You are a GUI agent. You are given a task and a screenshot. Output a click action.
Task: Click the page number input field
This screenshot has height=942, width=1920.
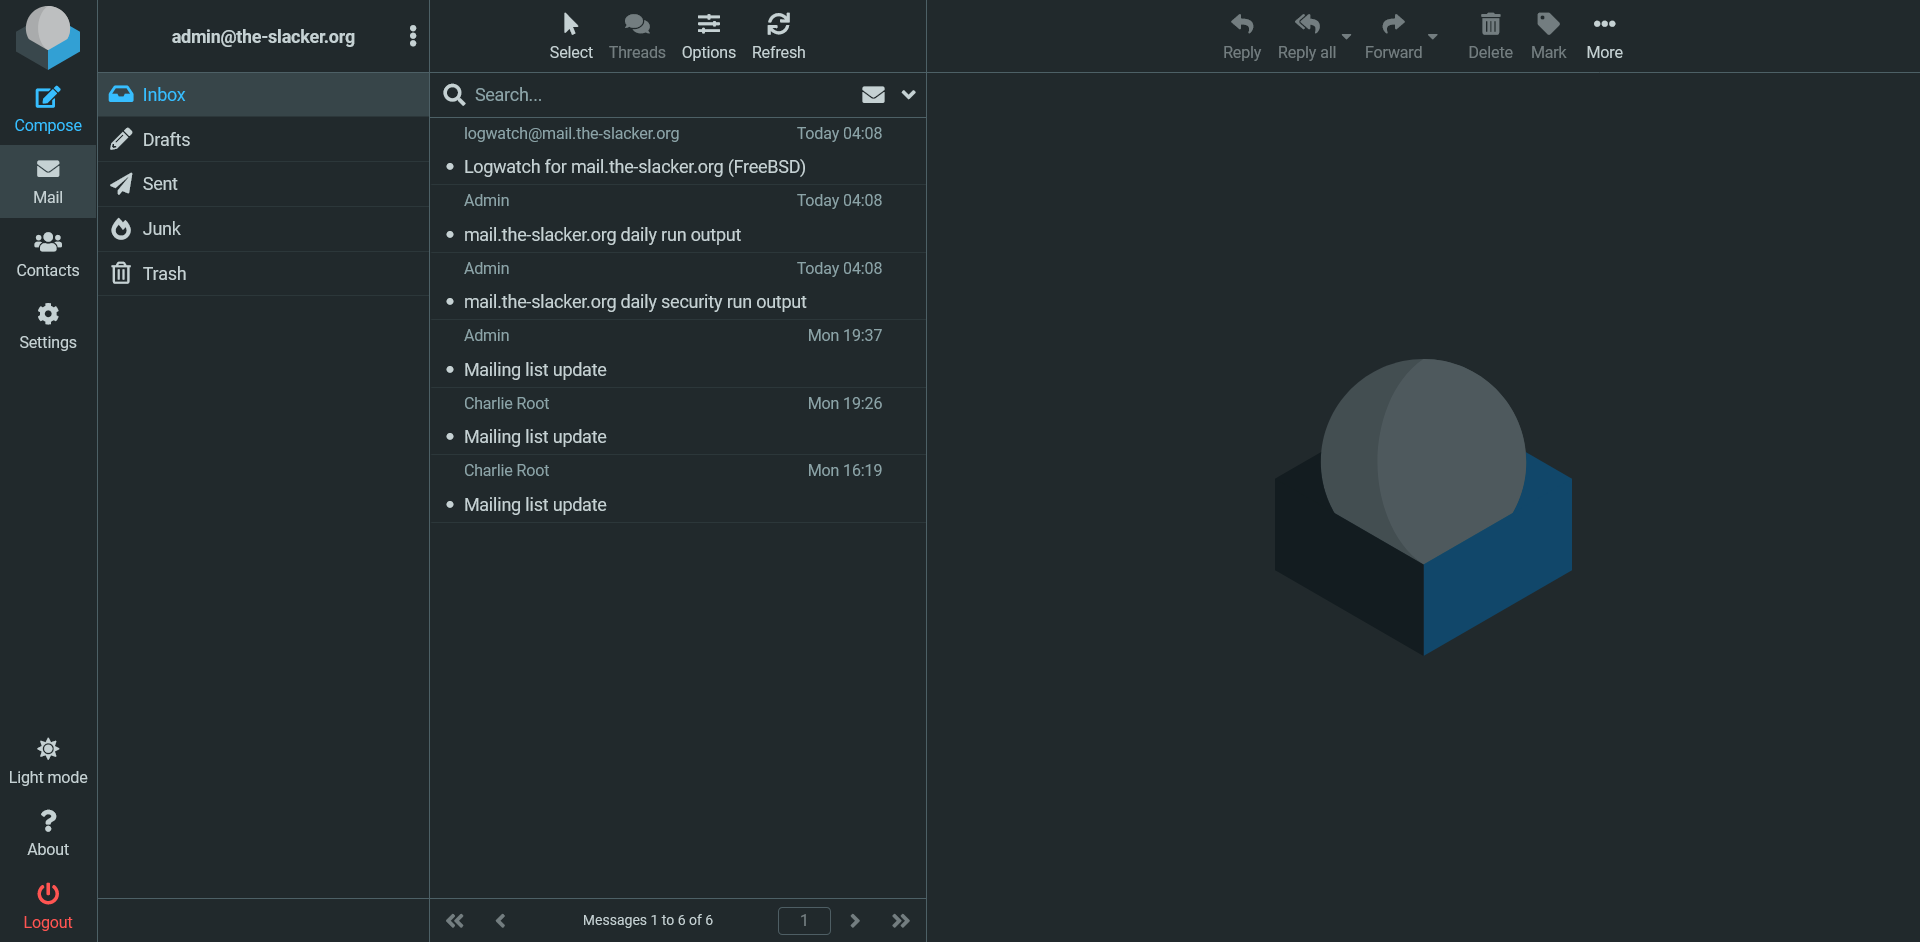[804, 920]
